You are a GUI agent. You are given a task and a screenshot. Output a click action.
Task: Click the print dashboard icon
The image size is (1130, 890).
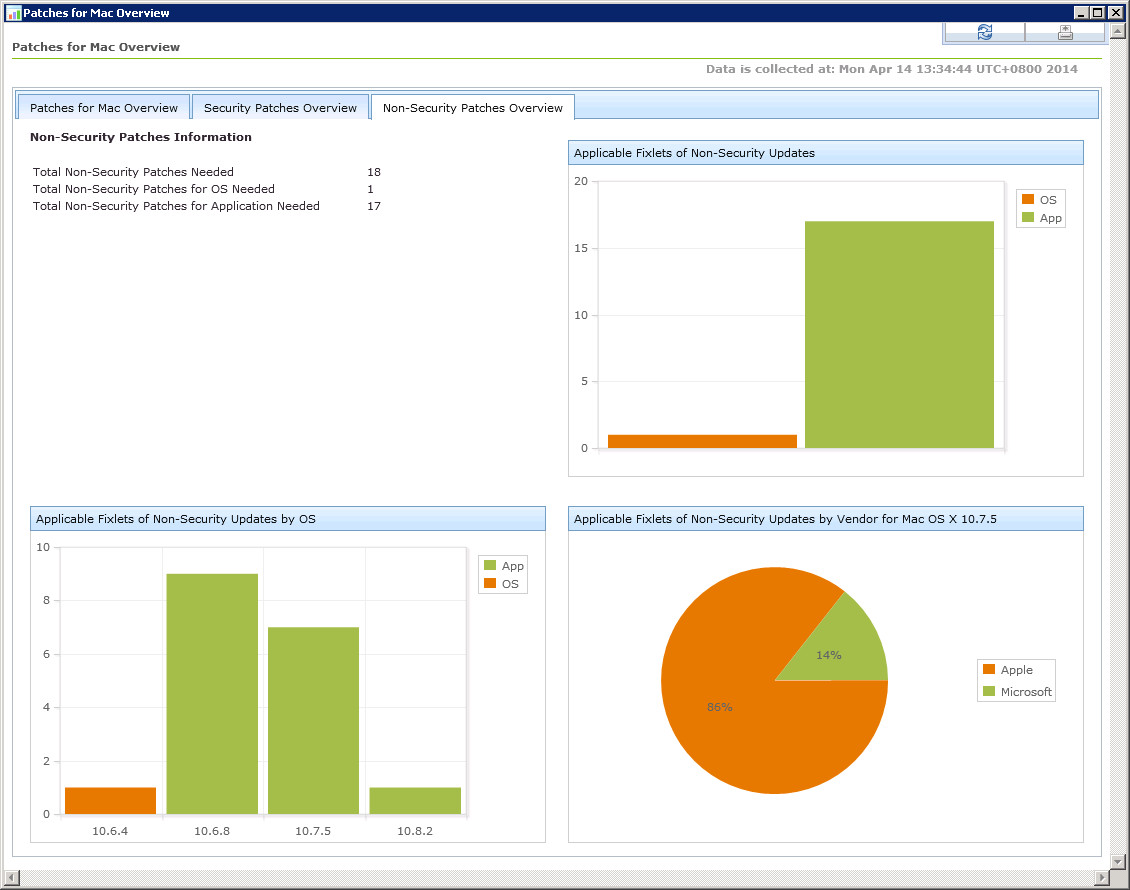1065,32
